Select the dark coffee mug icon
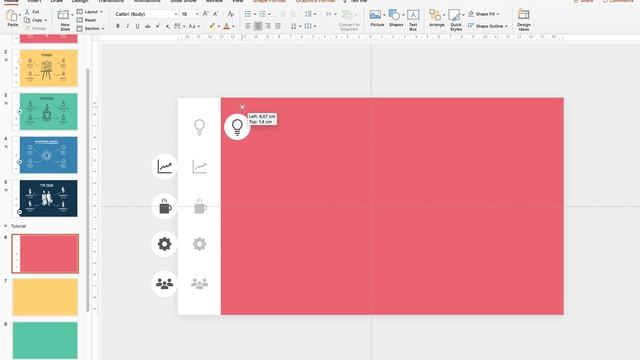 (164, 206)
